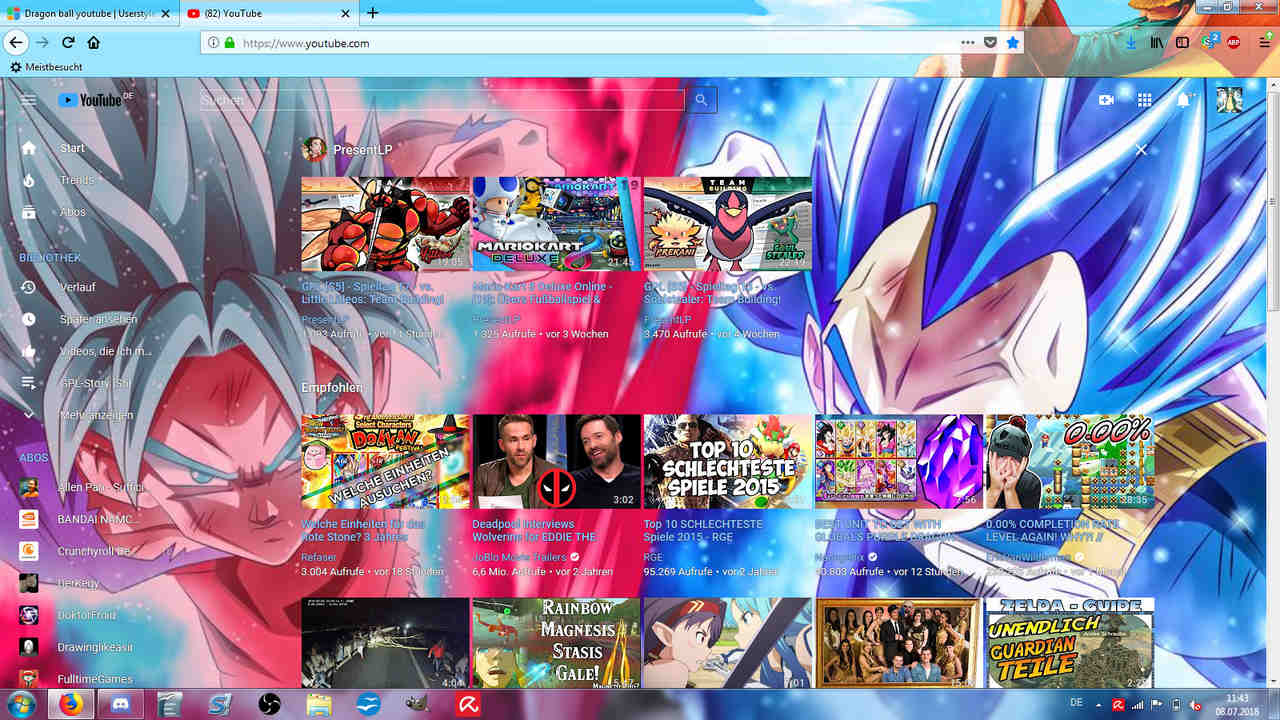Open the account avatar menu
This screenshot has width=1280, height=720.
coord(1229,100)
